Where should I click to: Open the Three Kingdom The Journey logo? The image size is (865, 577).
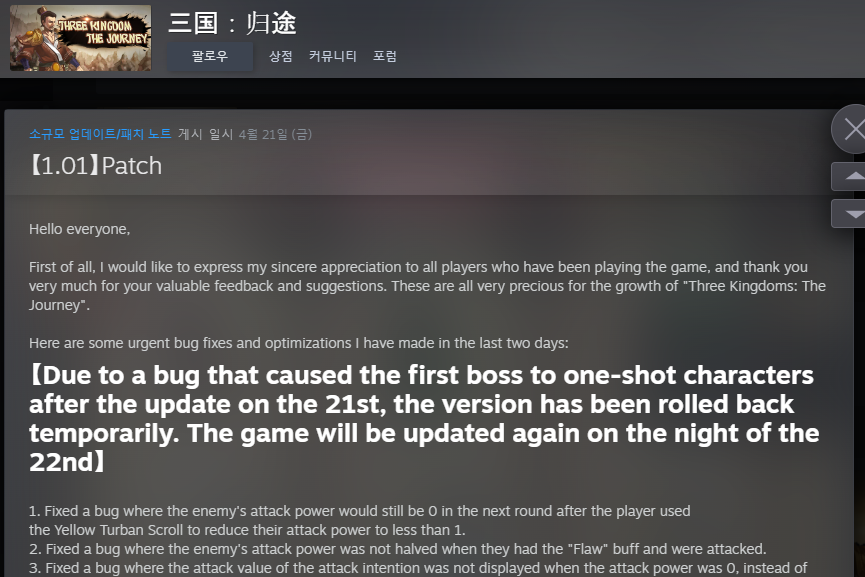(81, 38)
